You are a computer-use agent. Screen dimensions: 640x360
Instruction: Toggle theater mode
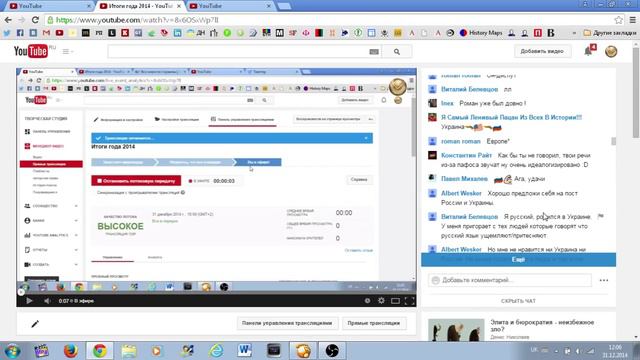[x=395, y=301]
